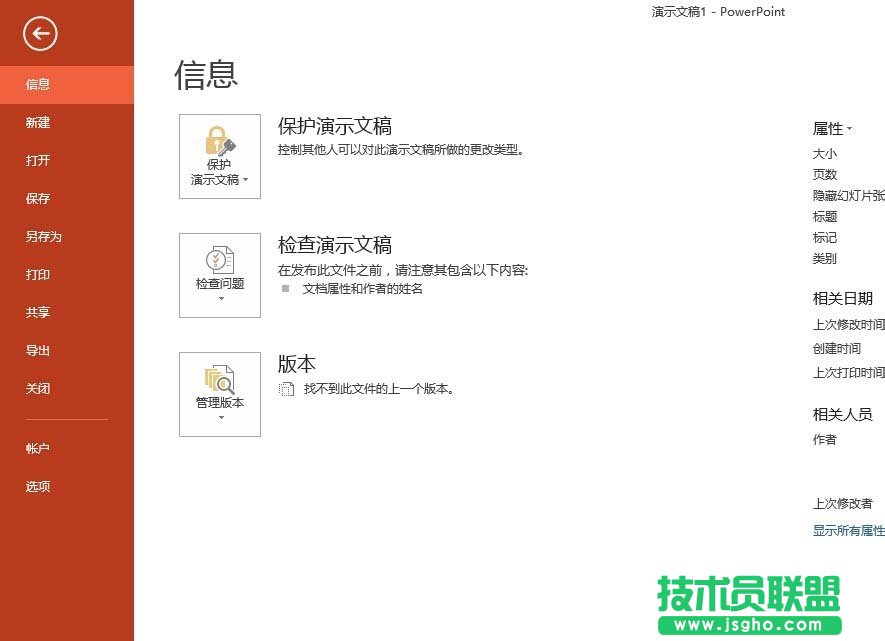The height and width of the screenshot is (641, 885).
Task: Open 导出 in the sidebar
Action: [x=67, y=350]
